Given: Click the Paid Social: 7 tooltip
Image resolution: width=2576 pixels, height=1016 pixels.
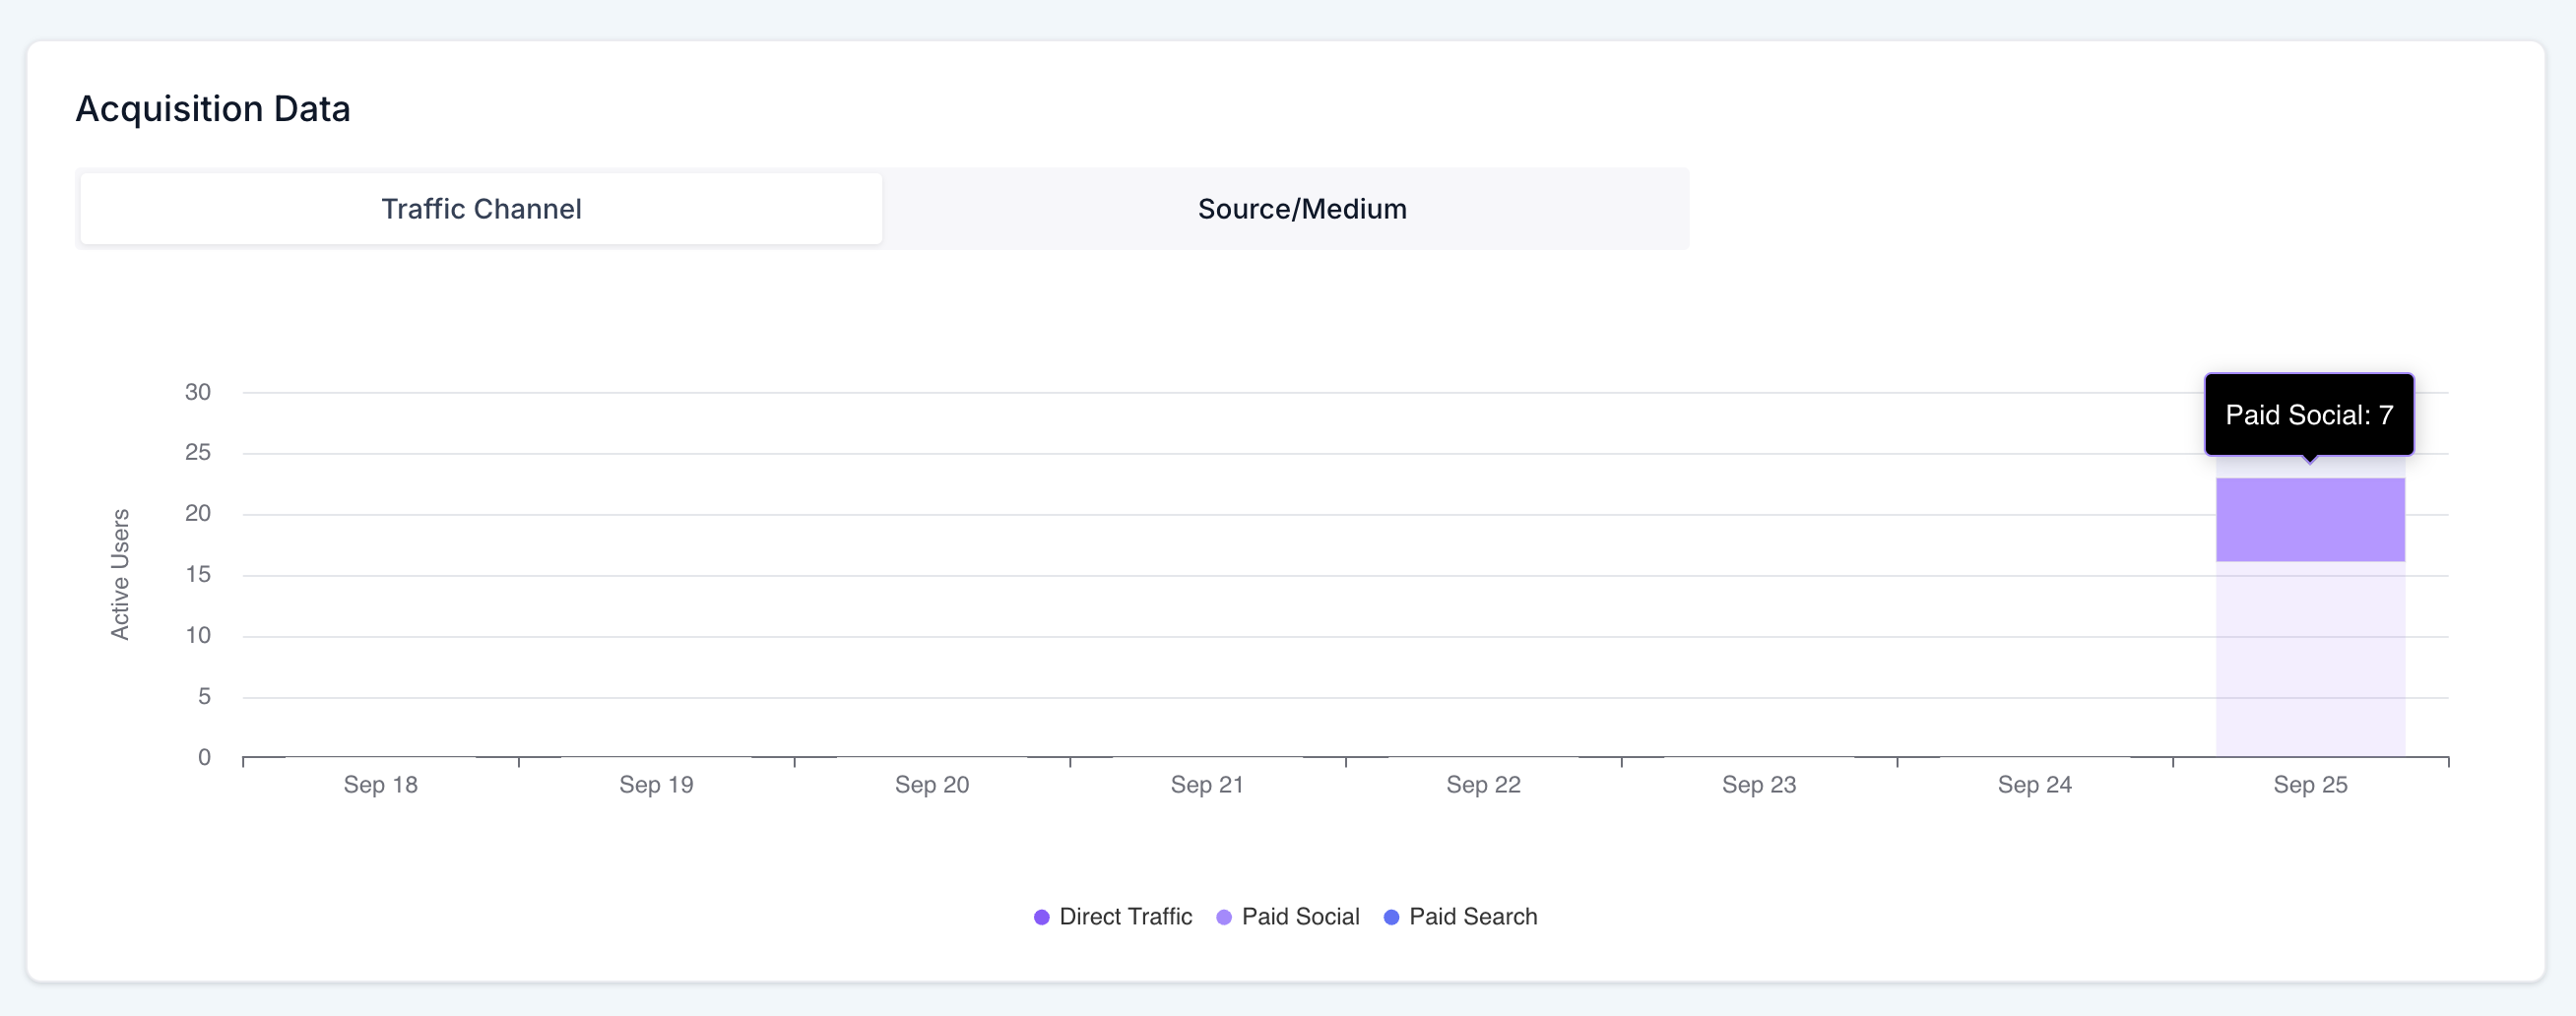Looking at the screenshot, I should 2308,413.
